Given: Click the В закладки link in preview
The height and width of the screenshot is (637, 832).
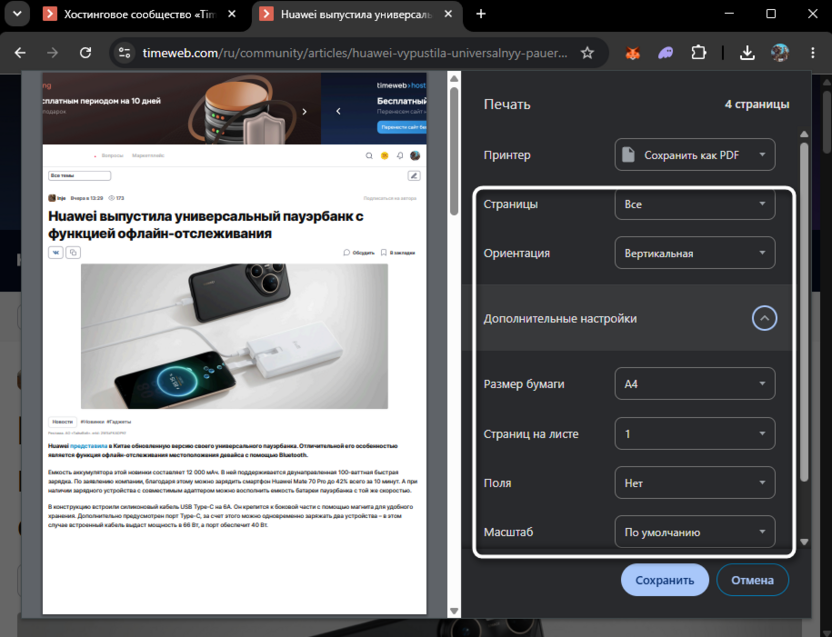Looking at the screenshot, I should tap(398, 253).
